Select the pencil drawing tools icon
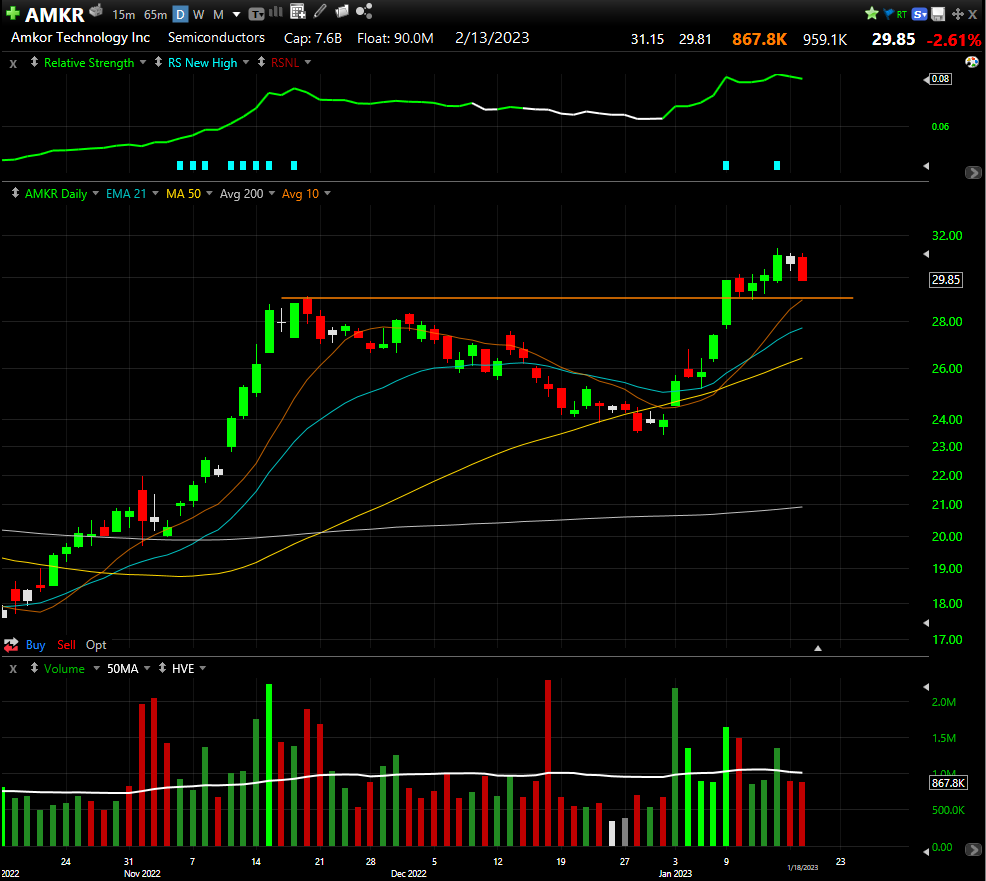This screenshot has width=986, height=881. point(320,11)
